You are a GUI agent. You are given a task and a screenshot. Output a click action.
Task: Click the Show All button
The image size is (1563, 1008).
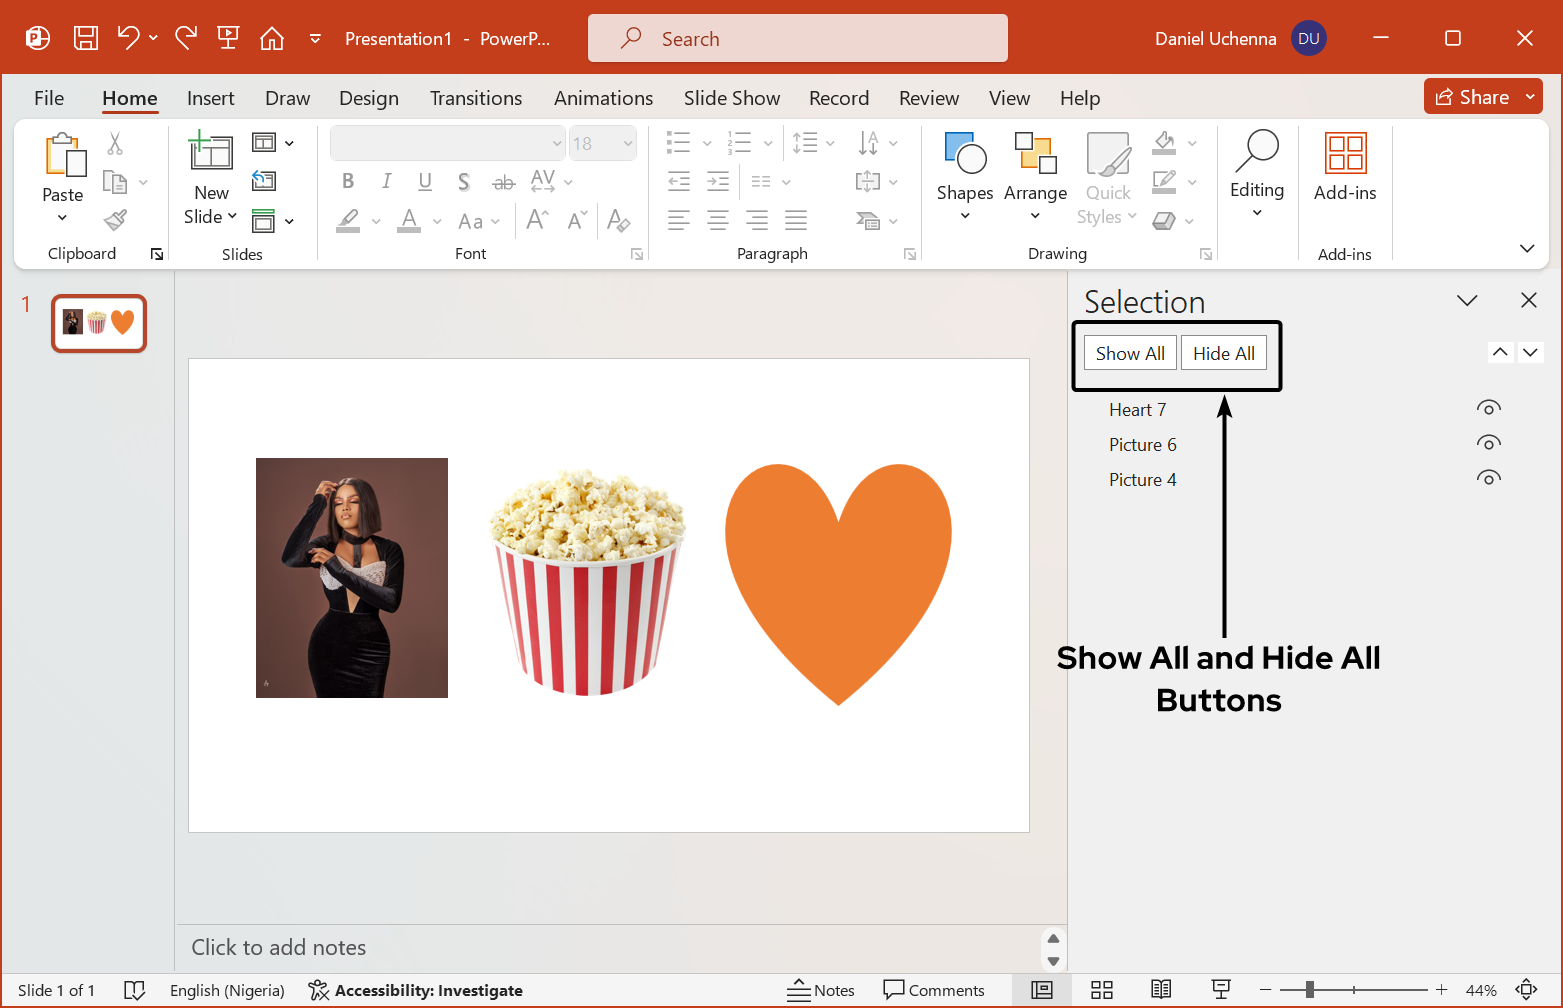coord(1129,352)
